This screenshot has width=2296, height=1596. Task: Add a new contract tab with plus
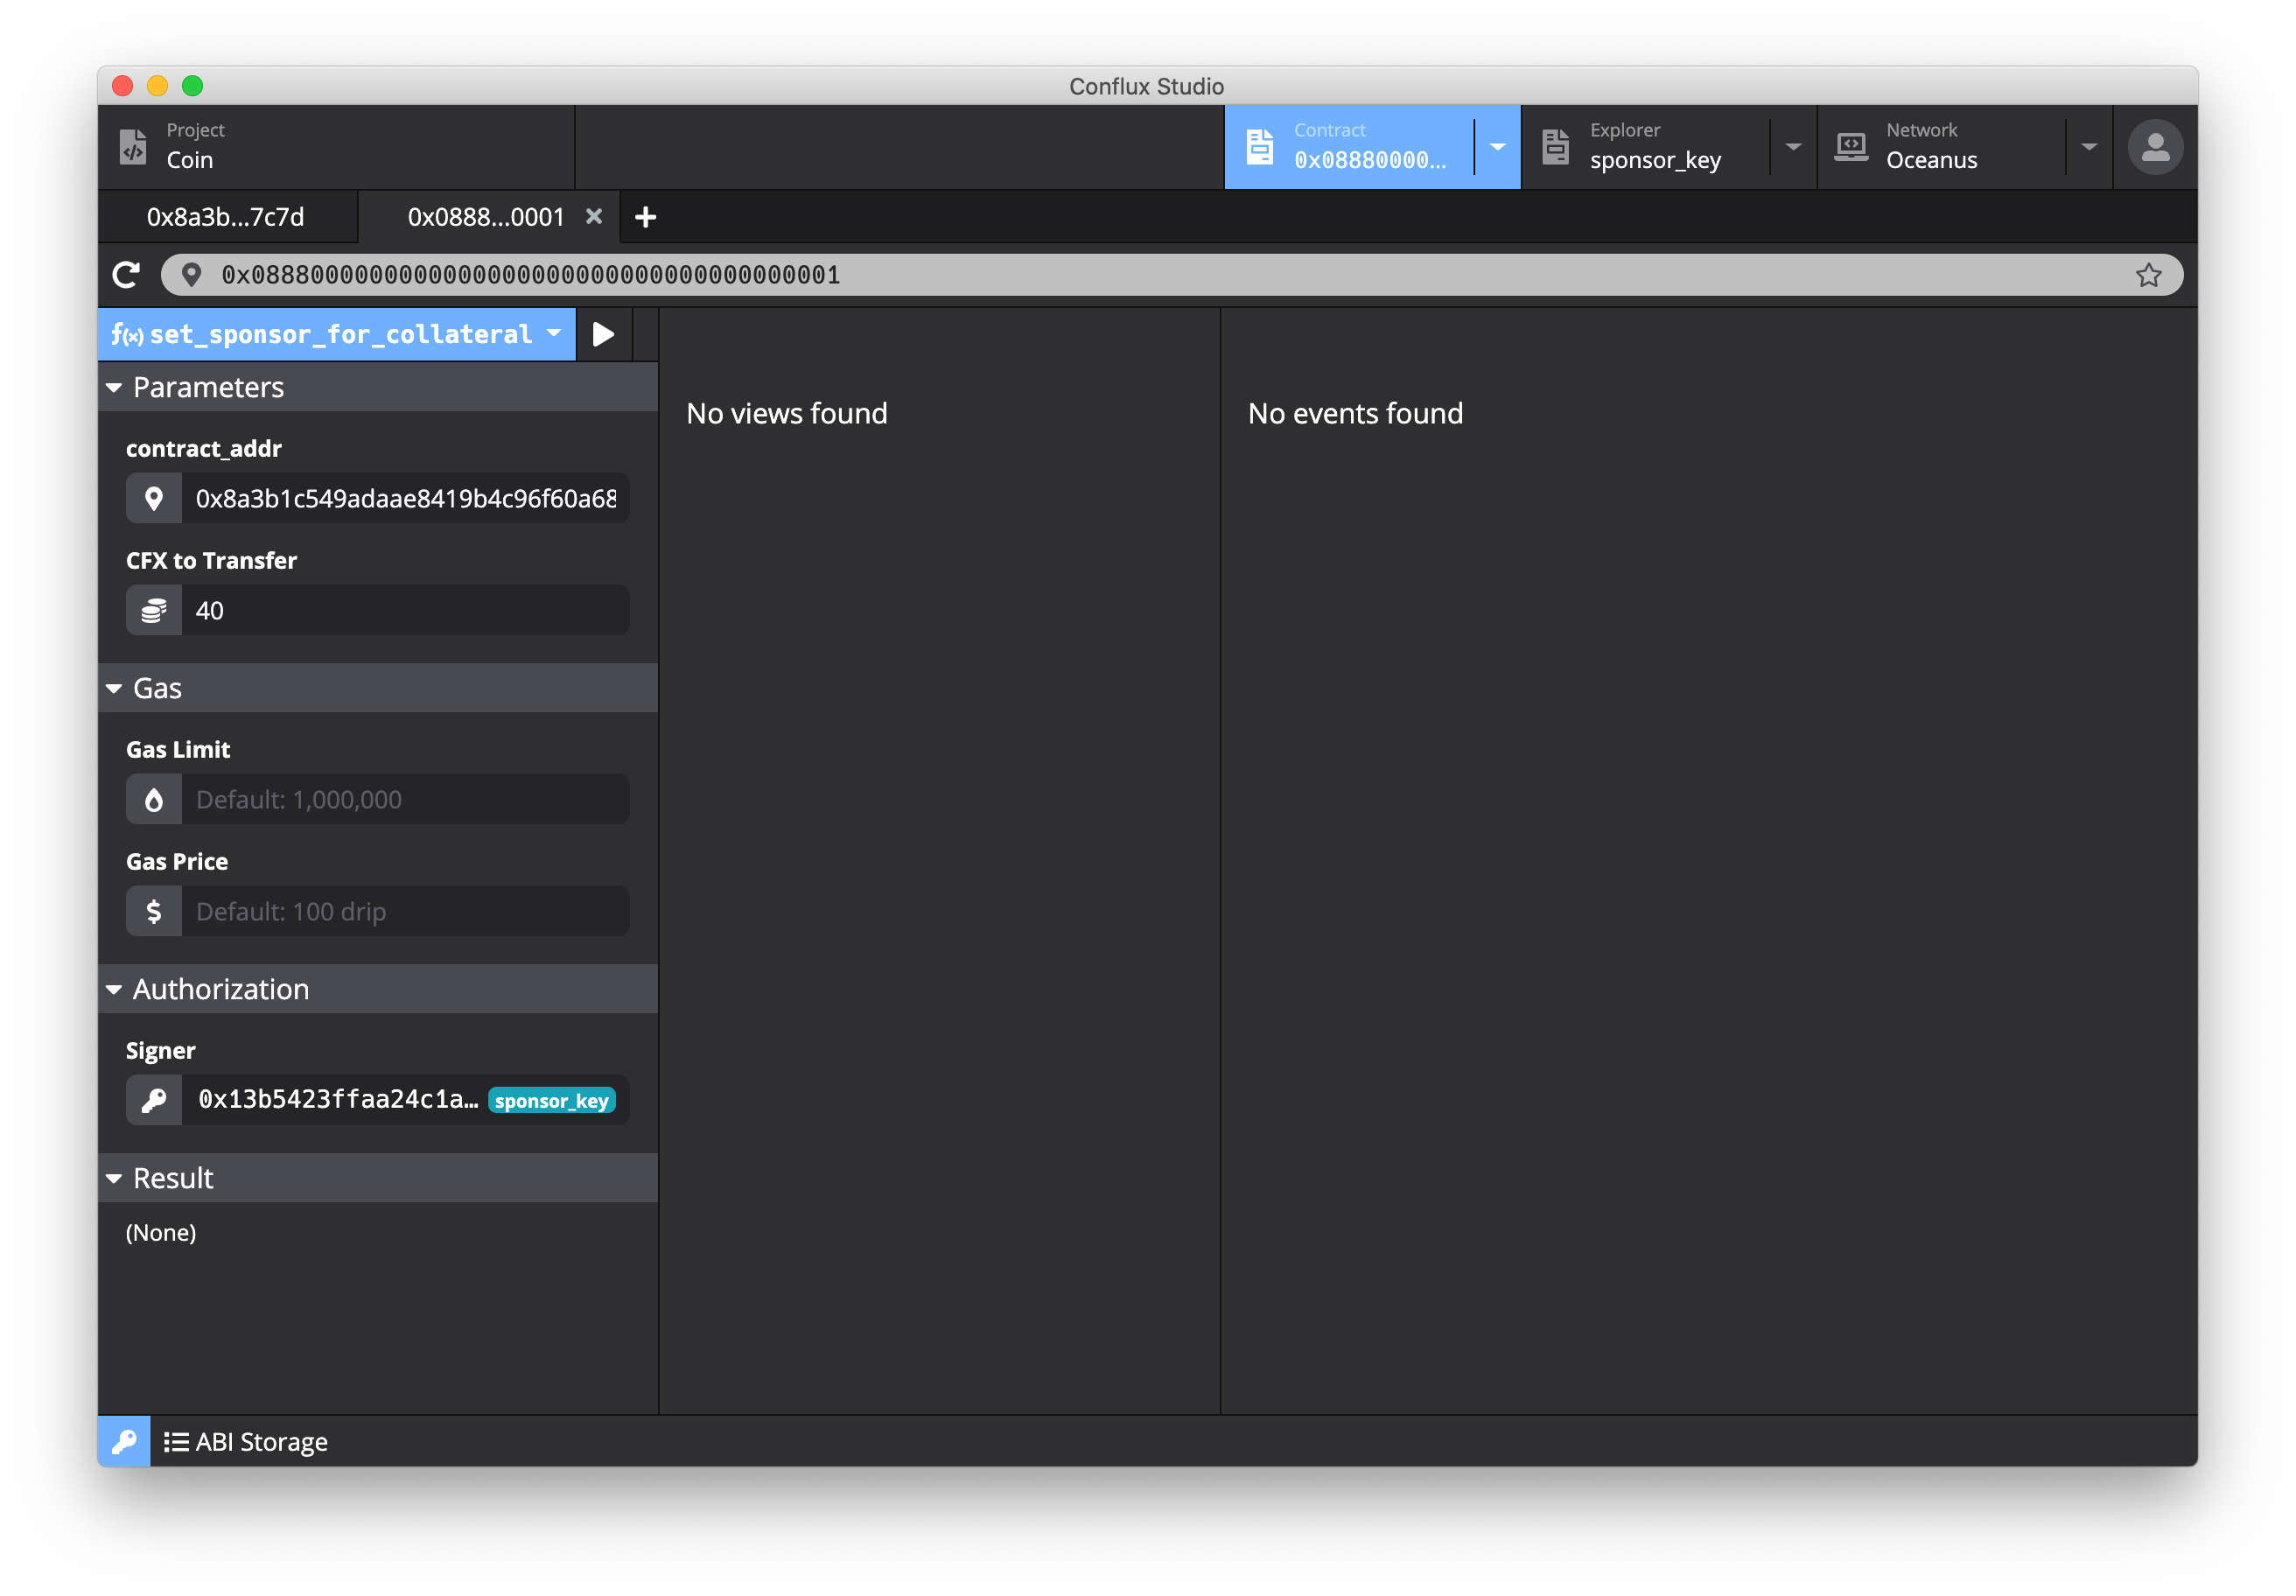pos(646,217)
